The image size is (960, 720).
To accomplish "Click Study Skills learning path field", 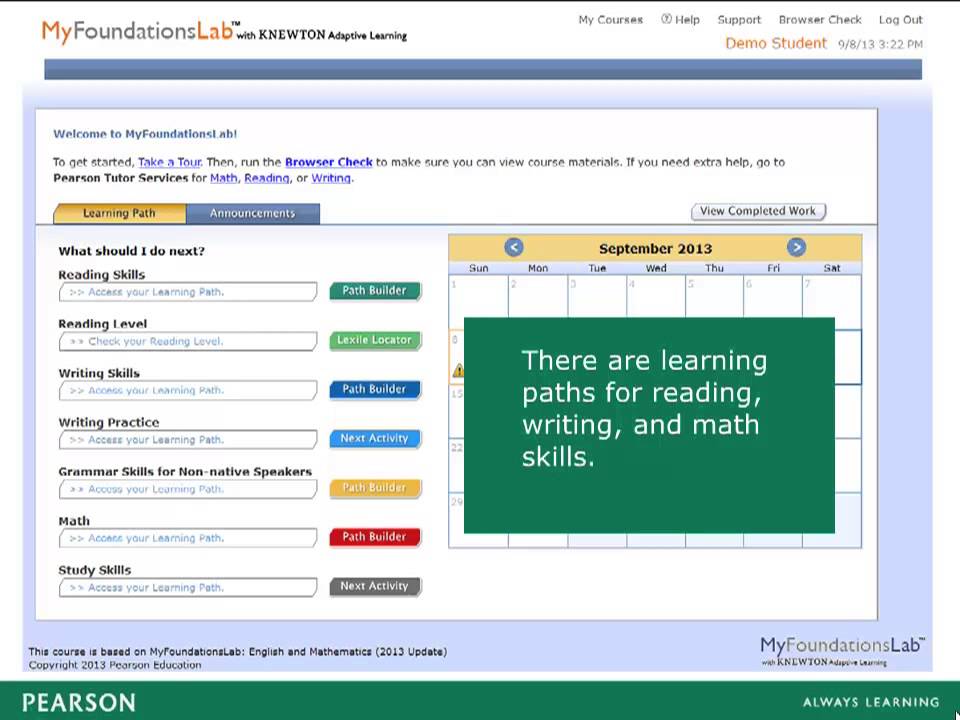I will tap(188, 588).
